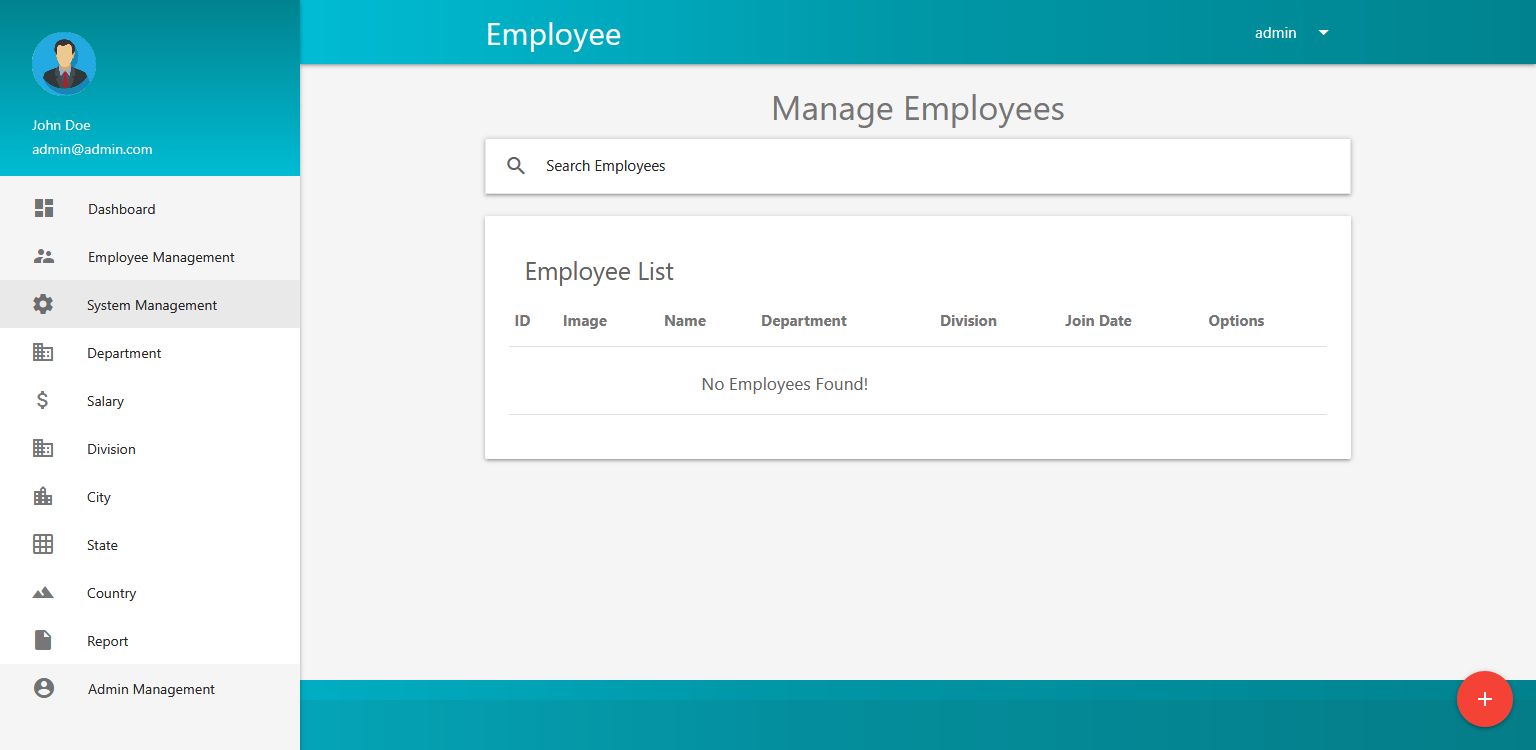Select the Dashboard menu item

pyautogui.click(x=121, y=209)
